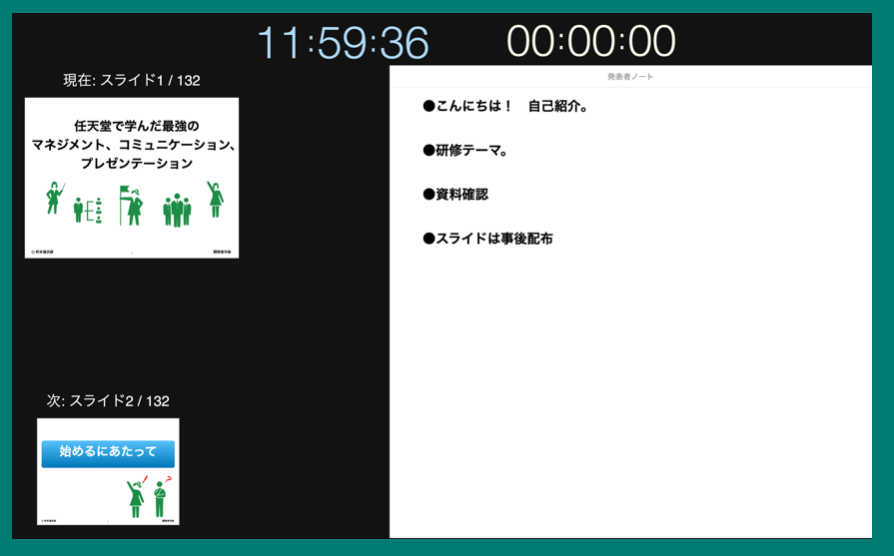Click the 発表者ノート header
Screen dimensions: 894x556
click(x=630, y=76)
